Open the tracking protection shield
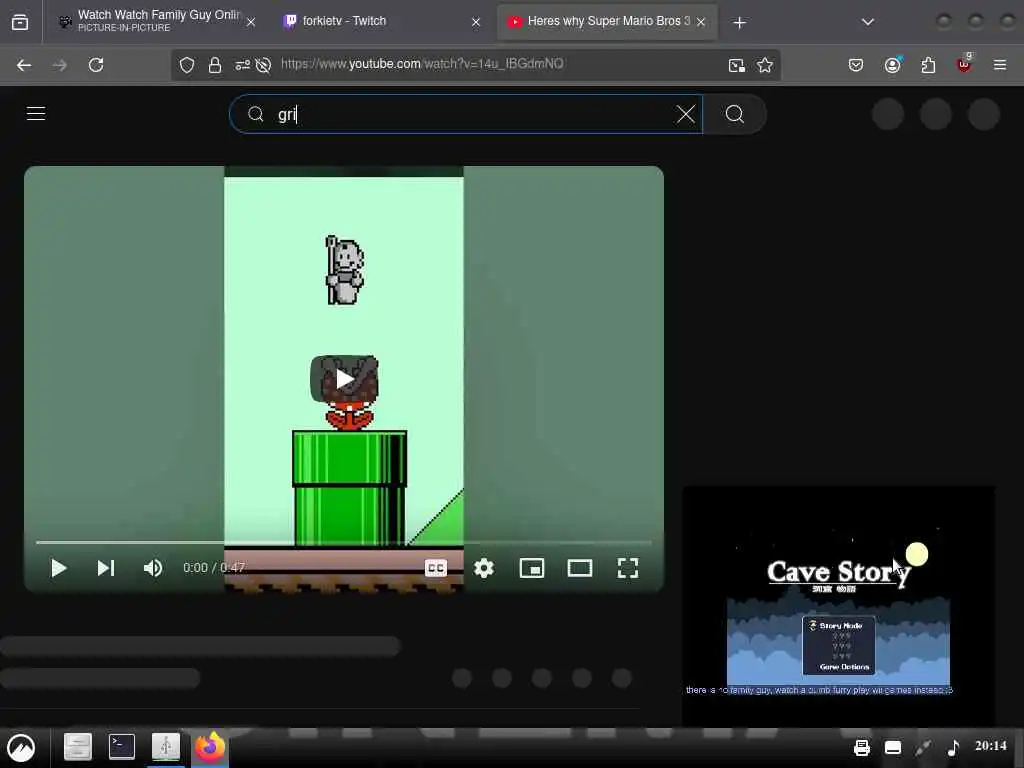The height and width of the screenshot is (768, 1024). (x=187, y=65)
